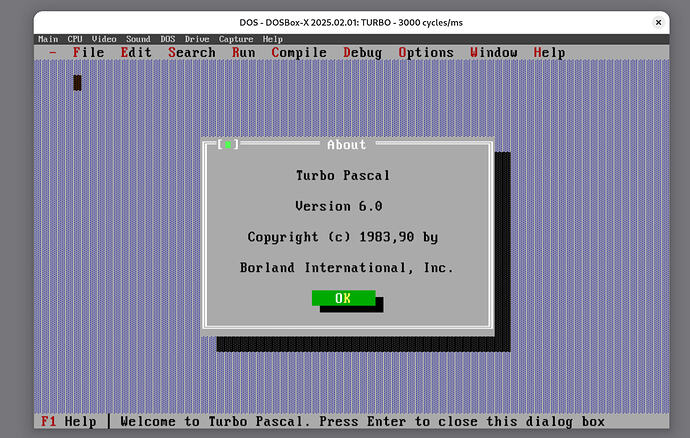The image size is (690, 438).
Task: Open the Window menu
Action: (493, 52)
